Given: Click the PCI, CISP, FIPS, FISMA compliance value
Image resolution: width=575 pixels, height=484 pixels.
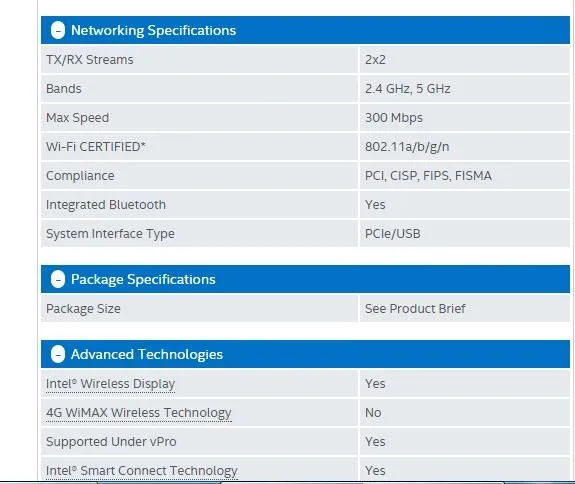Looking at the screenshot, I should [x=428, y=176].
